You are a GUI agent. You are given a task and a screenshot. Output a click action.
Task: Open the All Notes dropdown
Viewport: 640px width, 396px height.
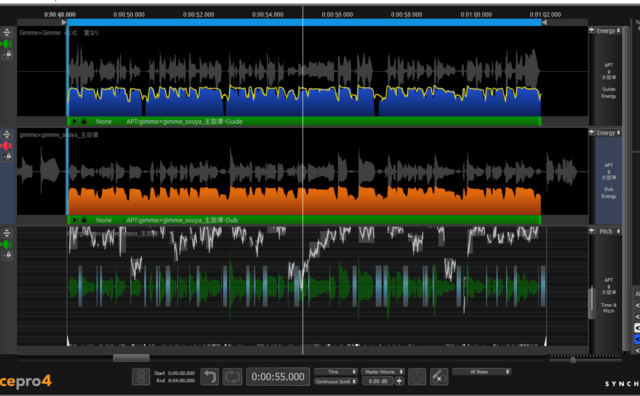482,372
